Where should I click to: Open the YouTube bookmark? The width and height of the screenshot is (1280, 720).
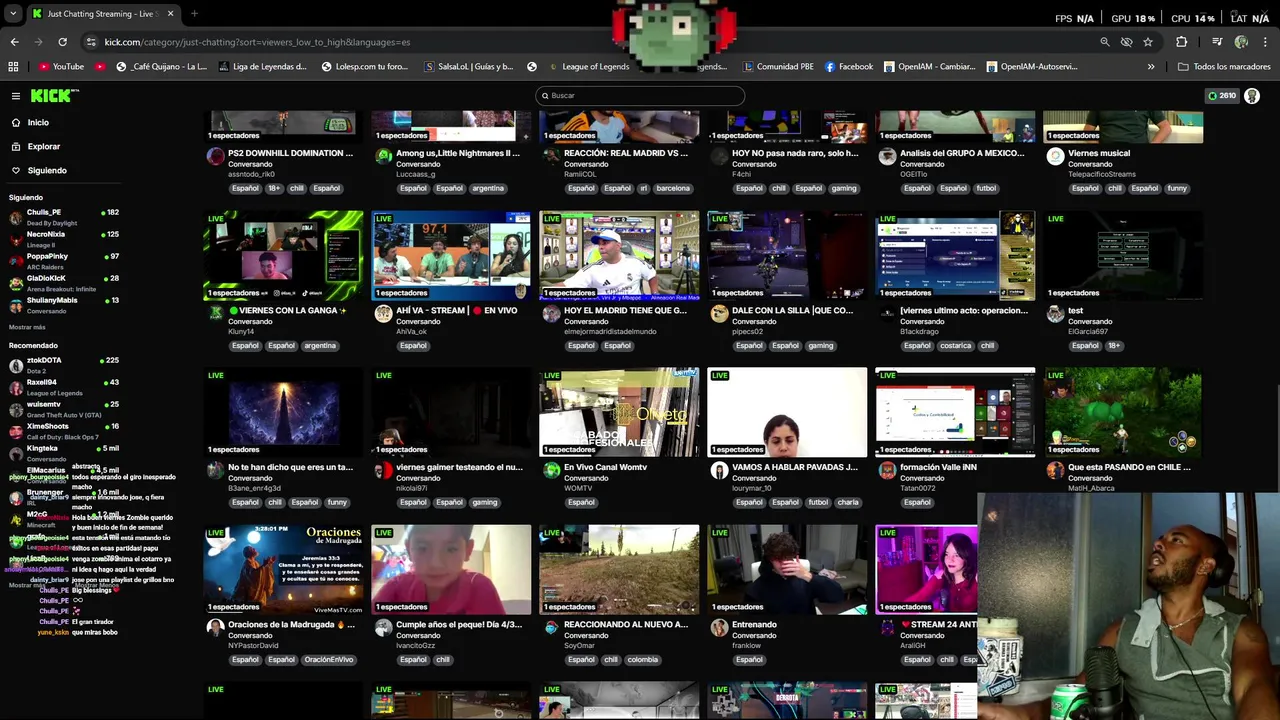pyautogui.click(x=62, y=67)
